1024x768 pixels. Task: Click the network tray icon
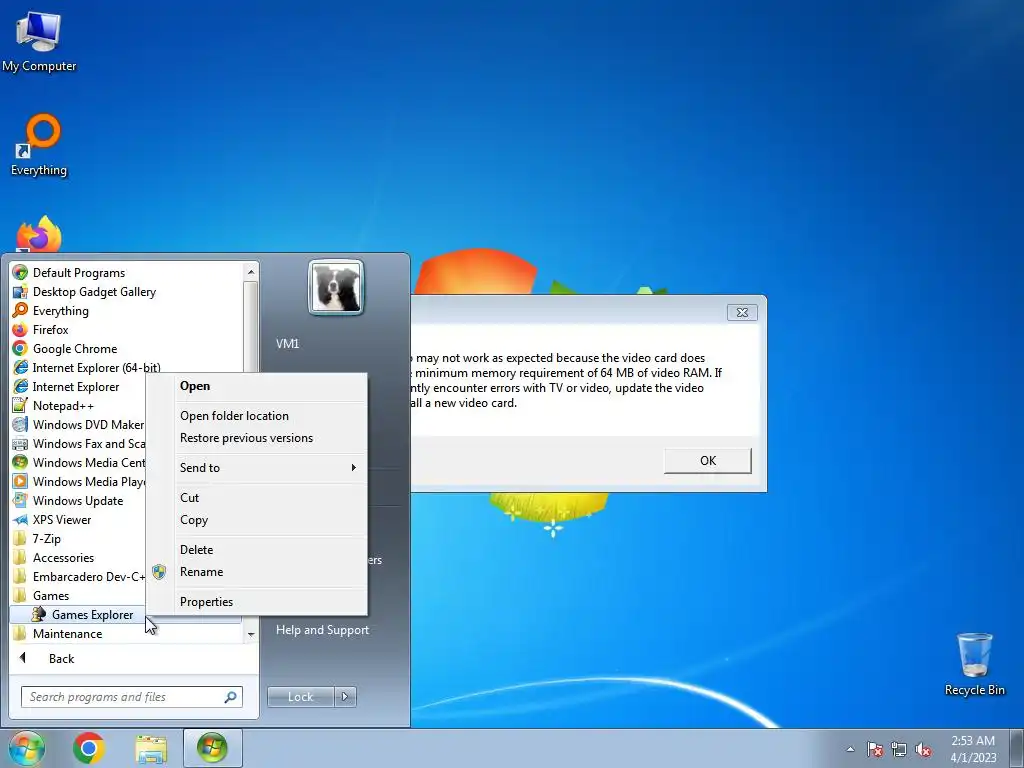pos(899,749)
